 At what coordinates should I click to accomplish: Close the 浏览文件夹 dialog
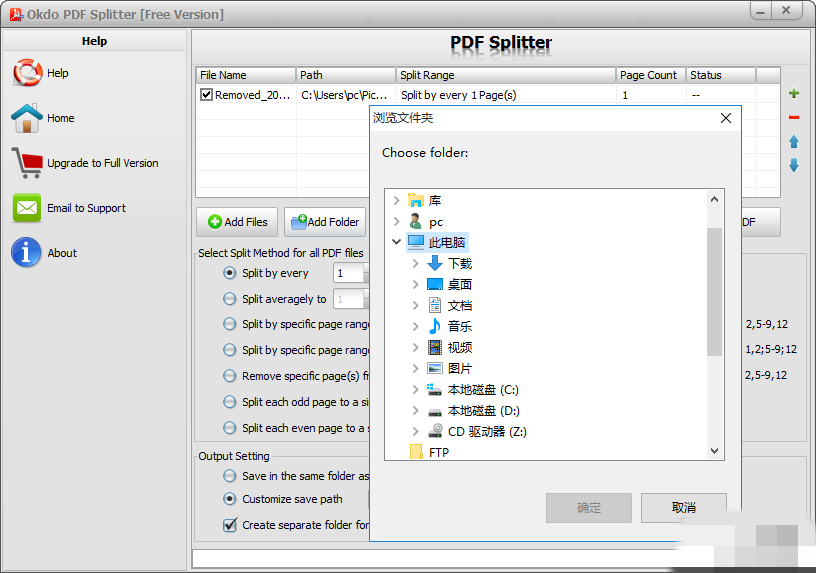pos(725,118)
